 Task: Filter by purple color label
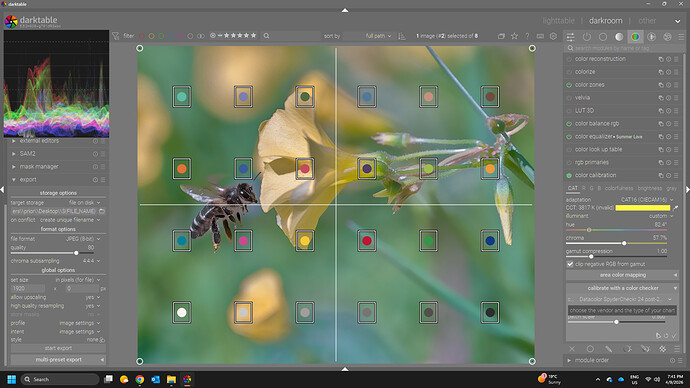coord(180,36)
